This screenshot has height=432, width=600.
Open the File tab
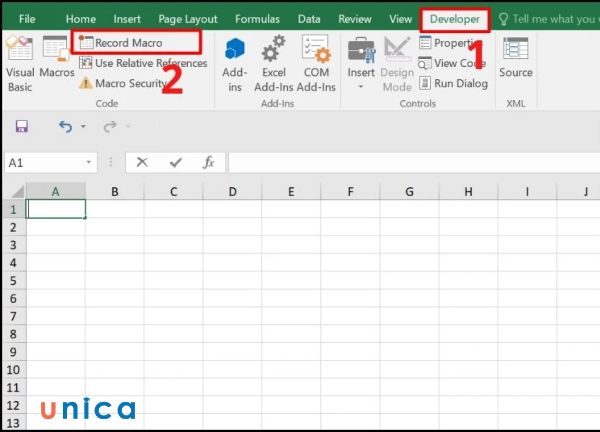[27, 19]
